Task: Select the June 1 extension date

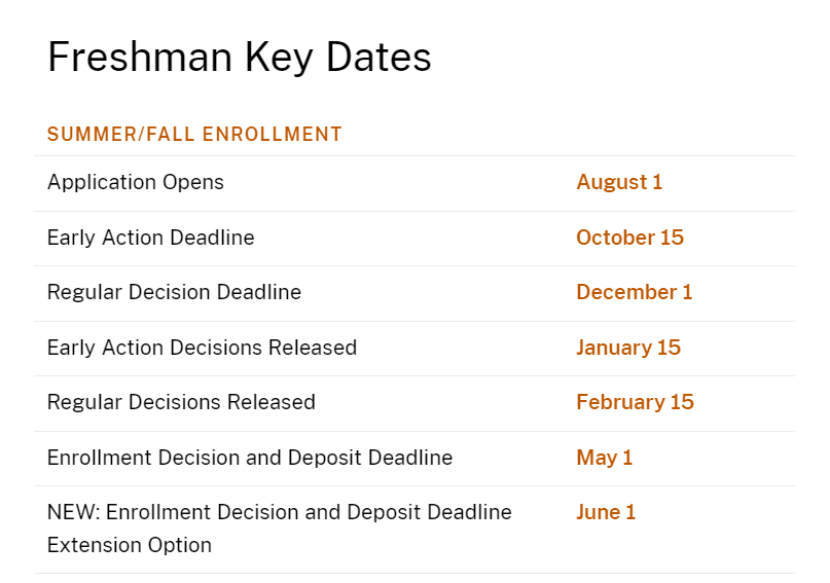Action: tap(605, 512)
